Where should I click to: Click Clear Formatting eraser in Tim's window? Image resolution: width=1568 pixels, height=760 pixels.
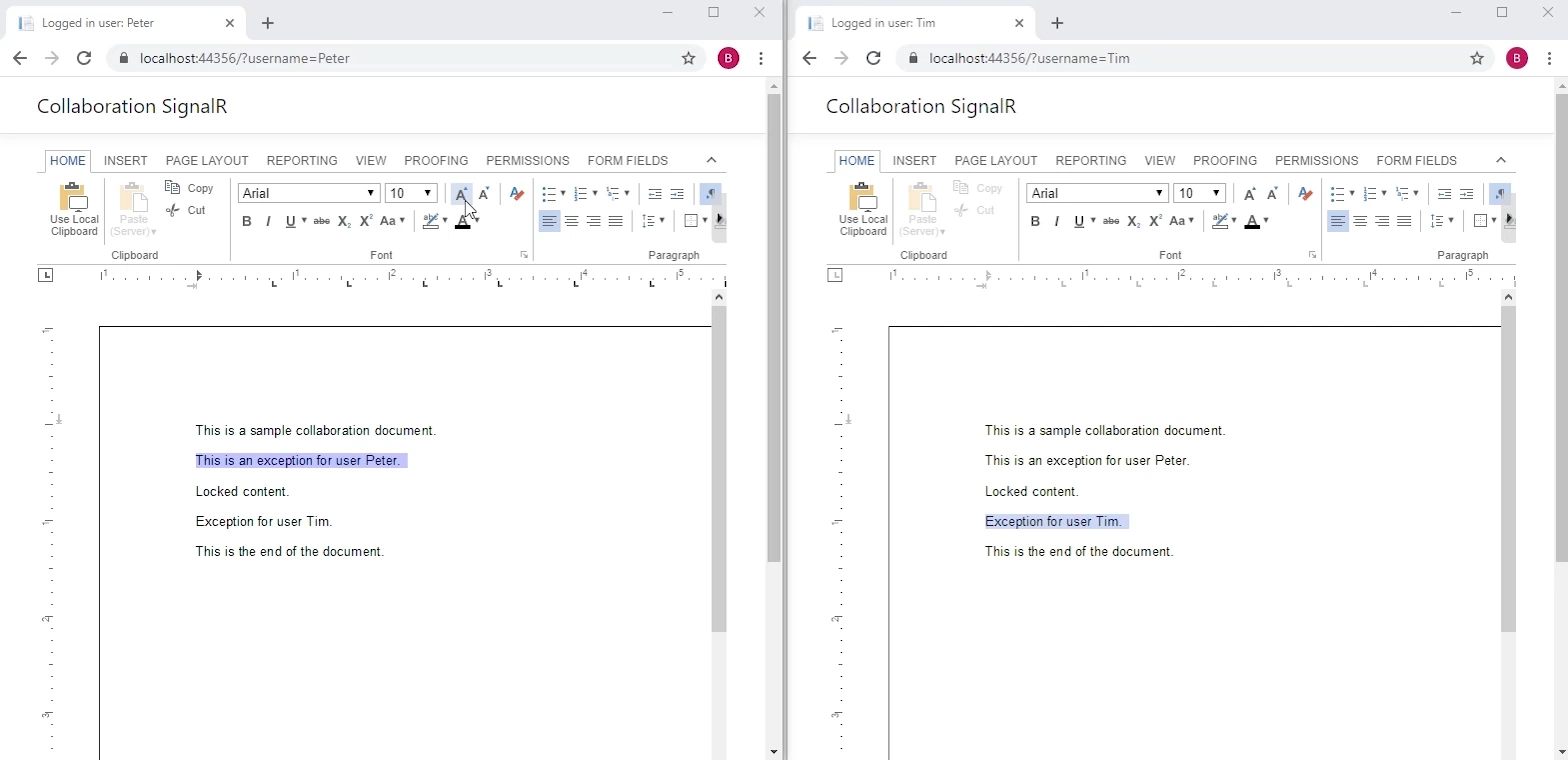tap(1305, 193)
